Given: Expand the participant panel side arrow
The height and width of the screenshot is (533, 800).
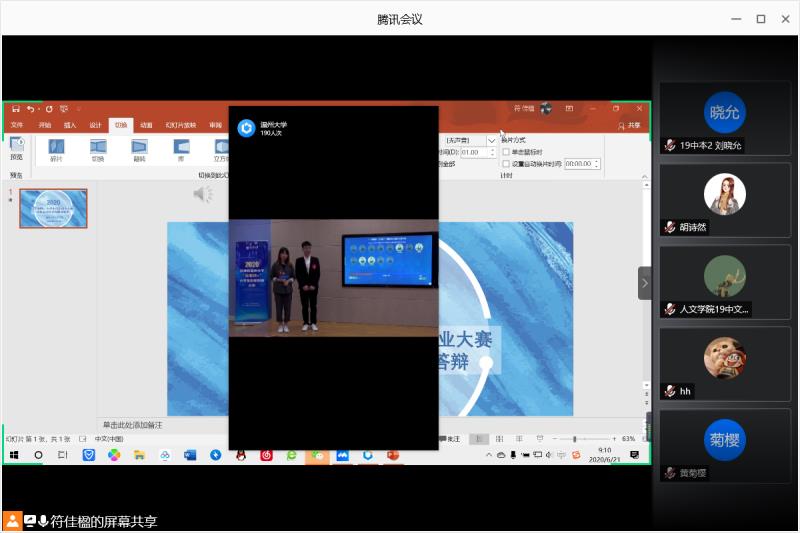Looking at the screenshot, I should [644, 283].
